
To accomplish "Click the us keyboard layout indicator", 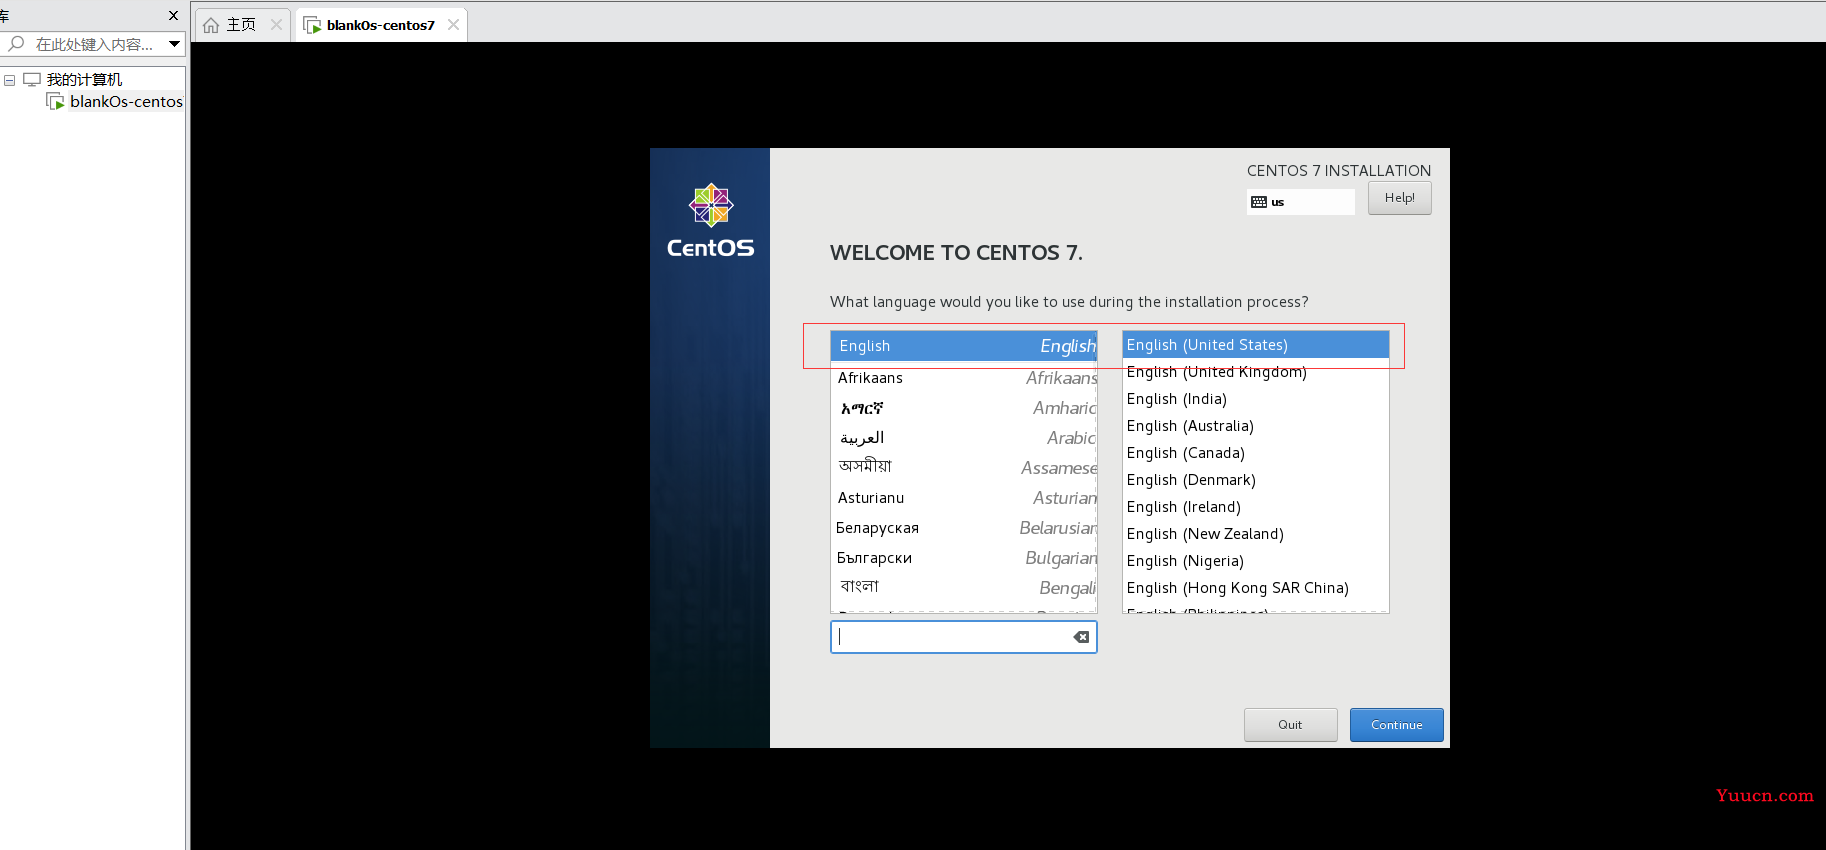I will pos(1301,202).
